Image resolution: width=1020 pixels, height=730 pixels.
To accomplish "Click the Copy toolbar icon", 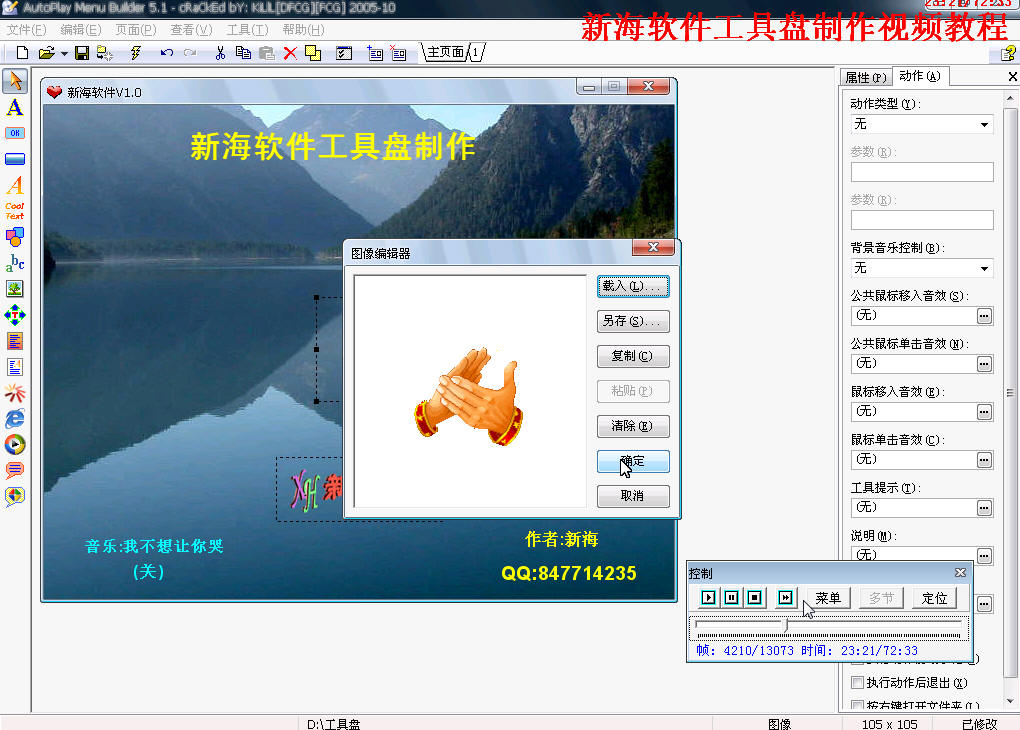I will (243, 53).
